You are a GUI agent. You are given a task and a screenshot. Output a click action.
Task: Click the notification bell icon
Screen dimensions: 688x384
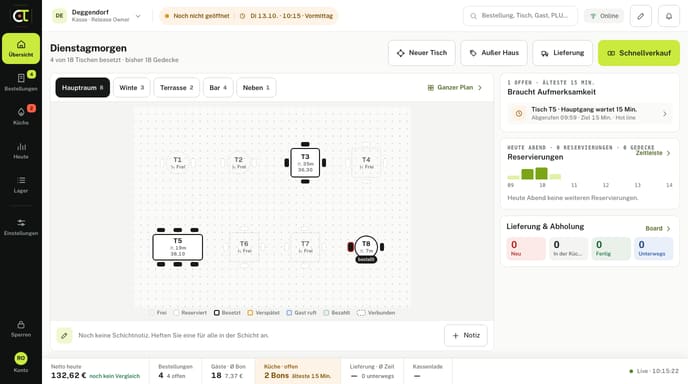pyautogui.click(x=669, y=16)
